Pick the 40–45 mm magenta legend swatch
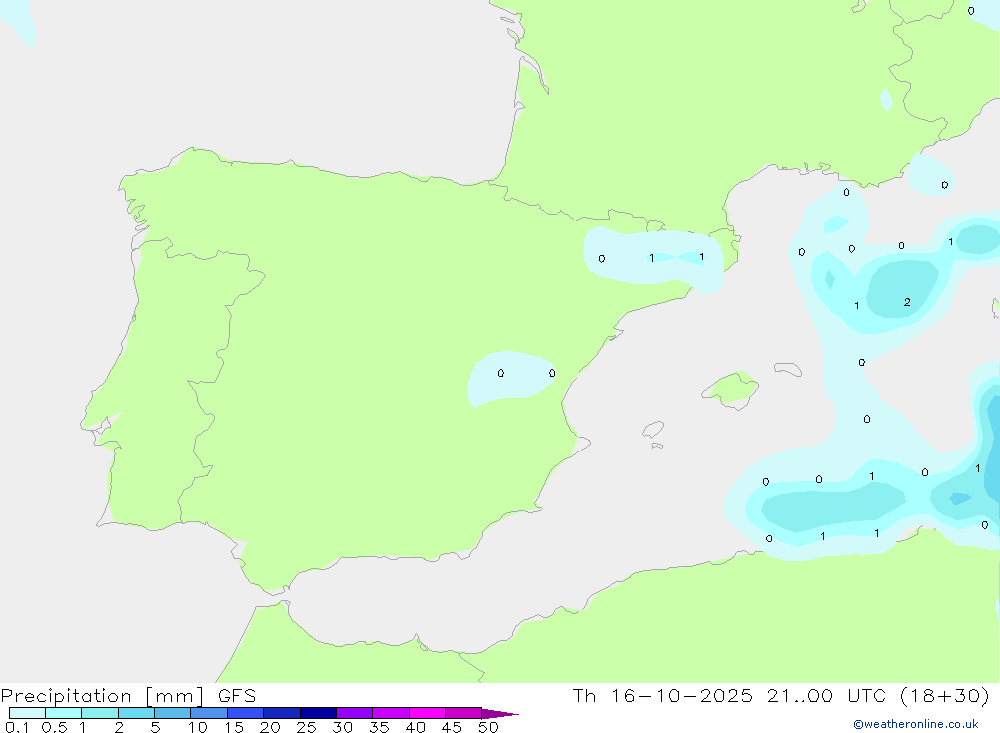 click(427, 713)
